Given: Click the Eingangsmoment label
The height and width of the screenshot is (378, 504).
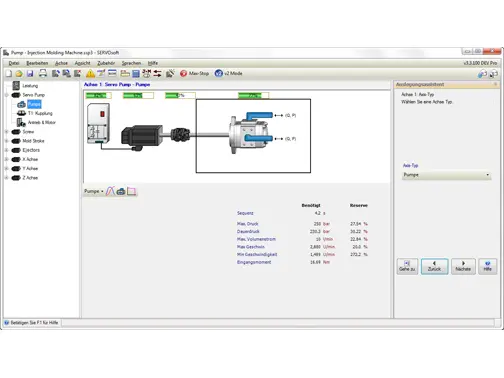Looking at the screenshot, I should [254, 262].
